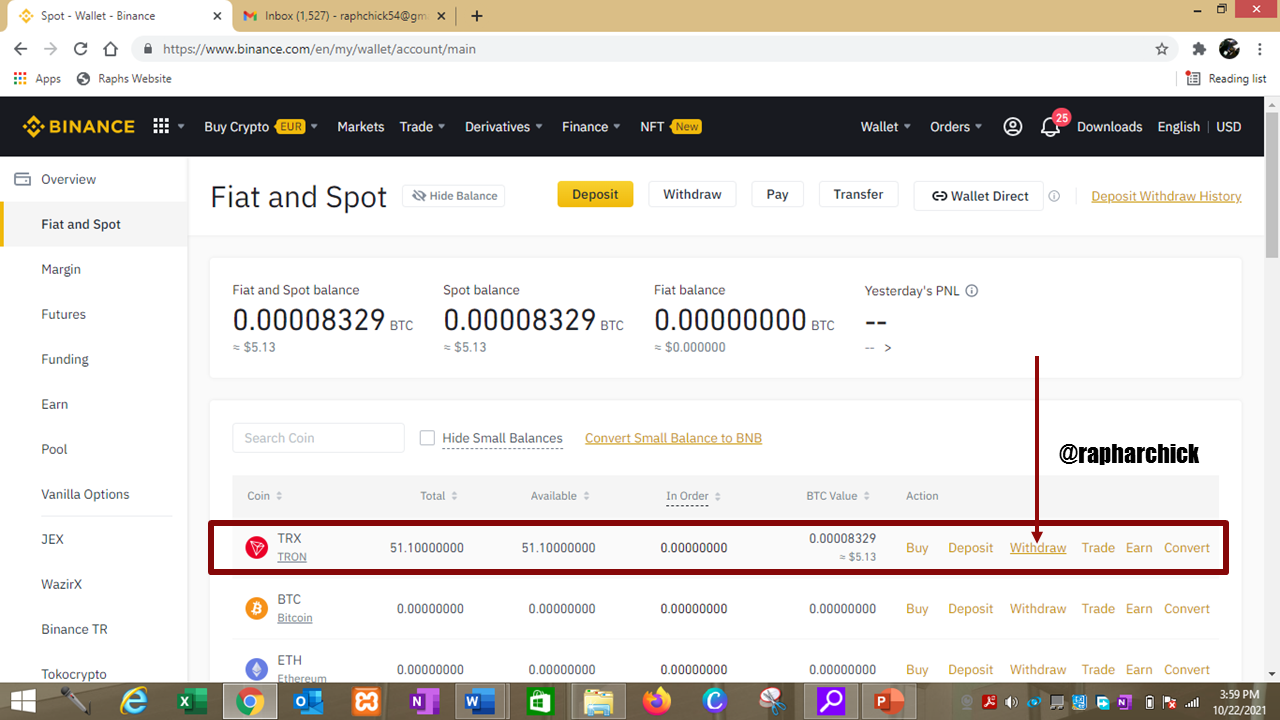This screenshot has width=1280, height=720.
Task: Click the Withdraw button at the top
Action: (x=692, y=194)
